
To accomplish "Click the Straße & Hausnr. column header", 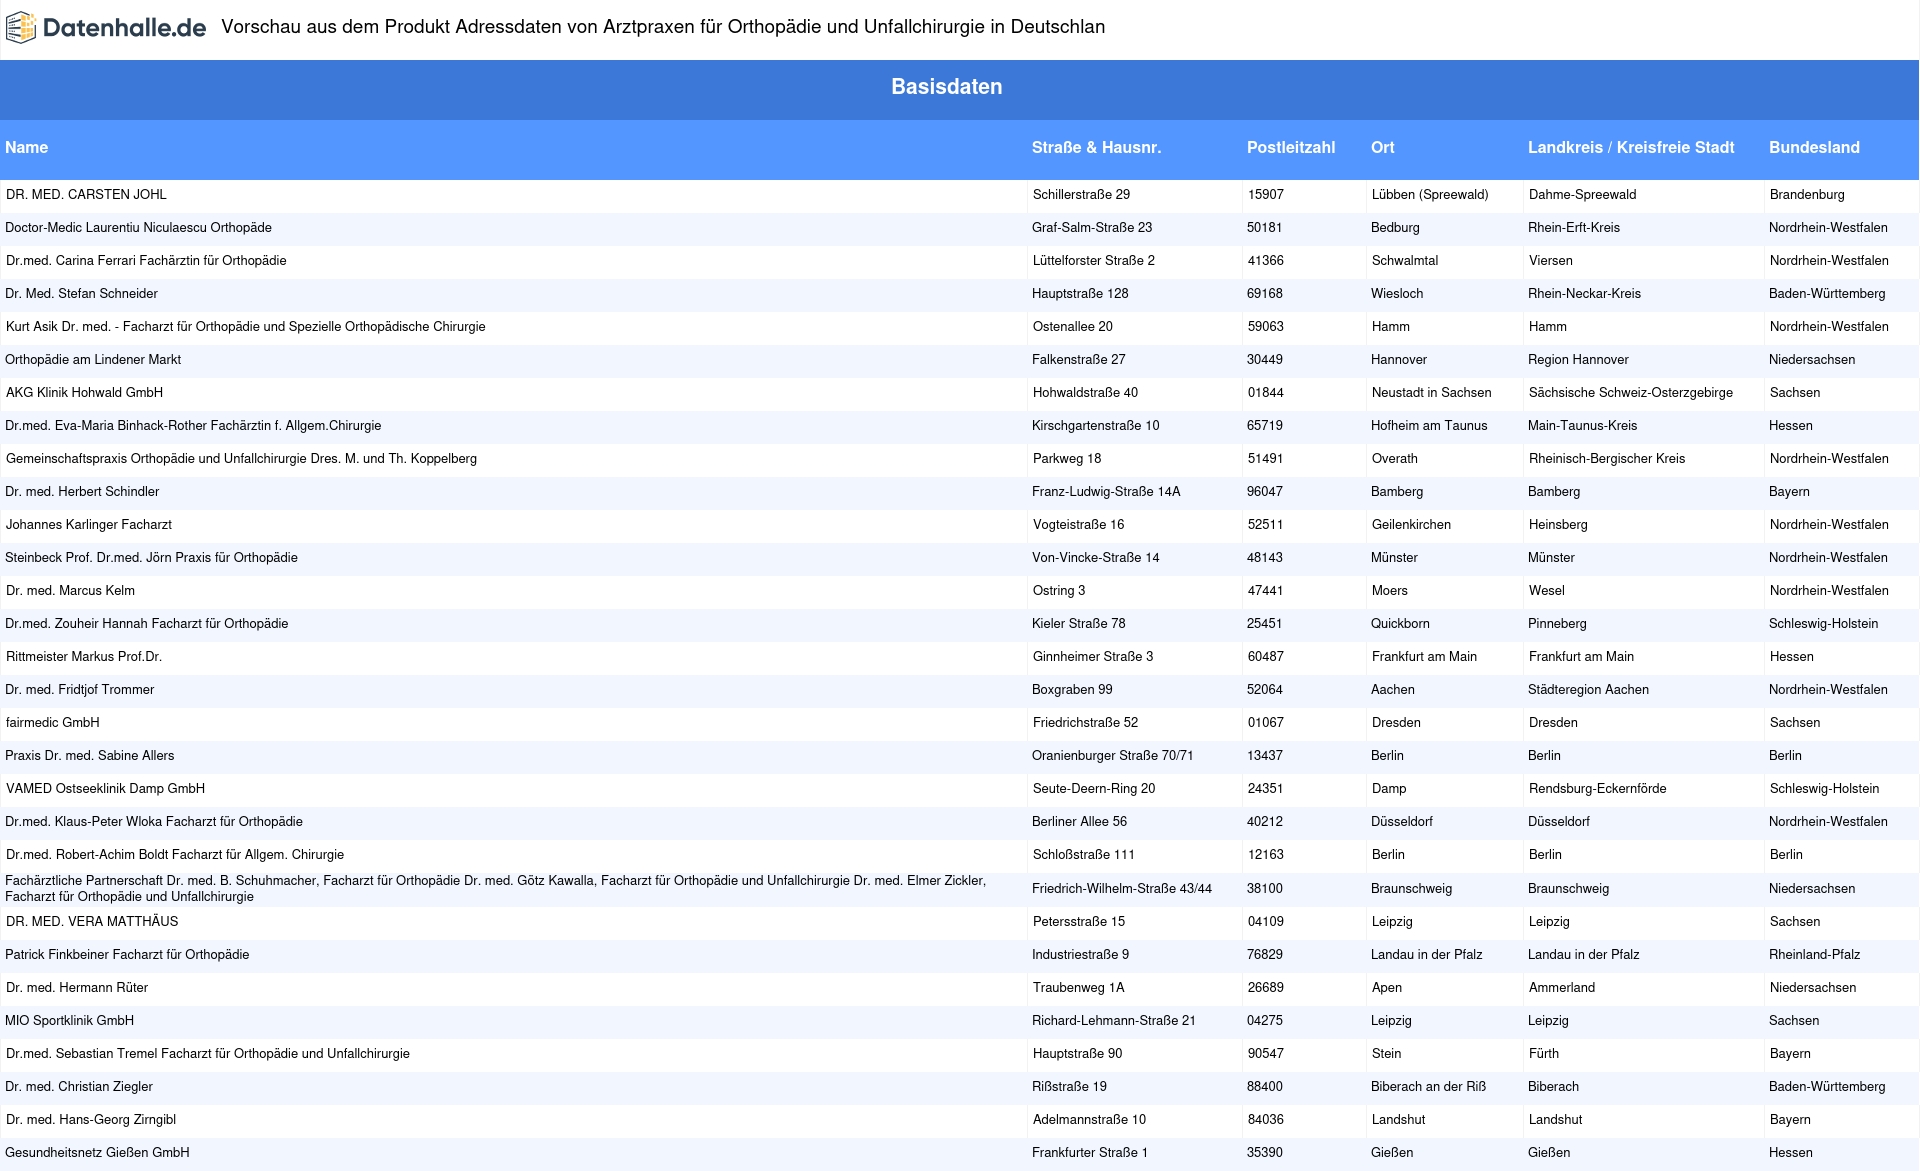I will 1096,148.
